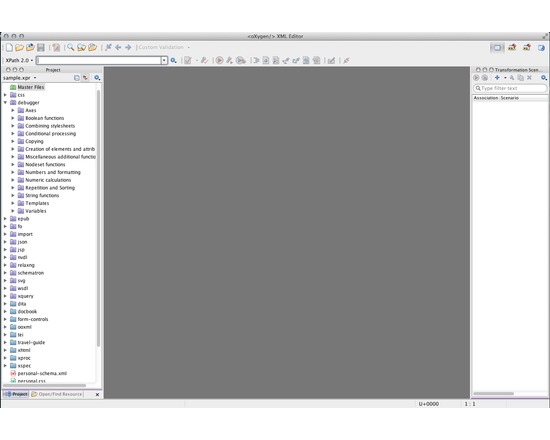The width and height of the screenshot is (550, 440).
Task: Click the Find in Files icon
Action: 81,47
